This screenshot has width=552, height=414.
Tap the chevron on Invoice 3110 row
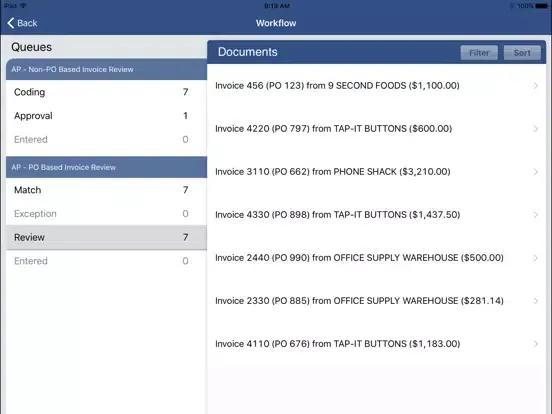(x=536, y=171)
